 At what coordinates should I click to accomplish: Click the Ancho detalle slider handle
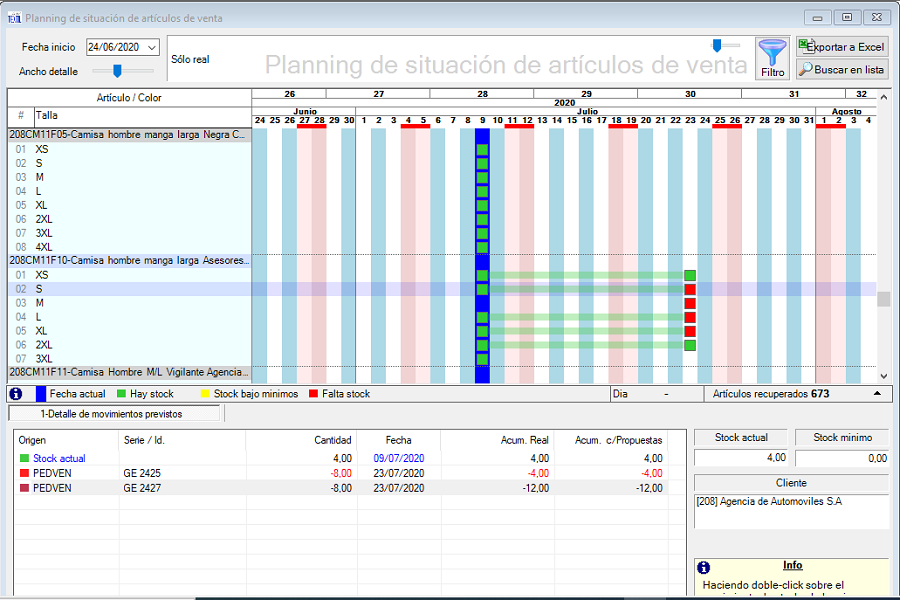point(117,70)
